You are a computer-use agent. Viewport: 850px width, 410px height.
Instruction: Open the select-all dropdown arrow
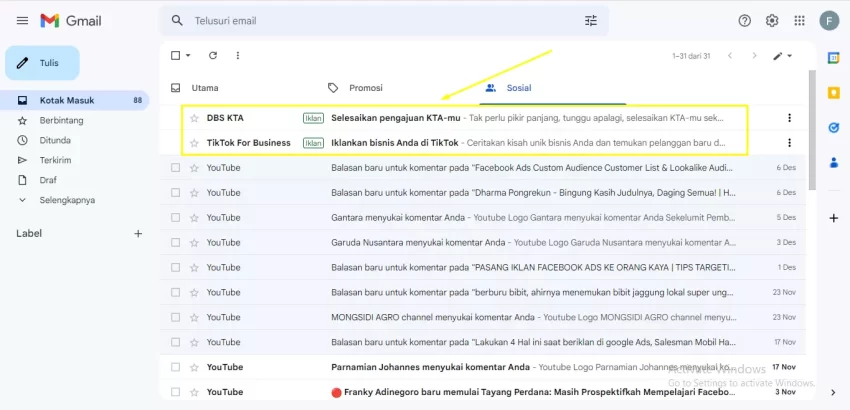pyautogui.click(x=188, y=55)
